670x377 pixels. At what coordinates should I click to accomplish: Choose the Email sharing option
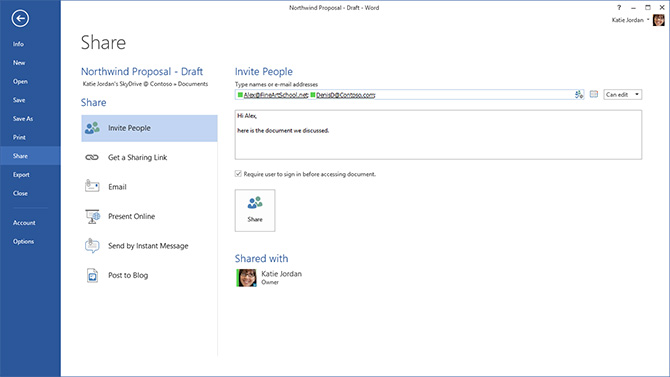149,187
